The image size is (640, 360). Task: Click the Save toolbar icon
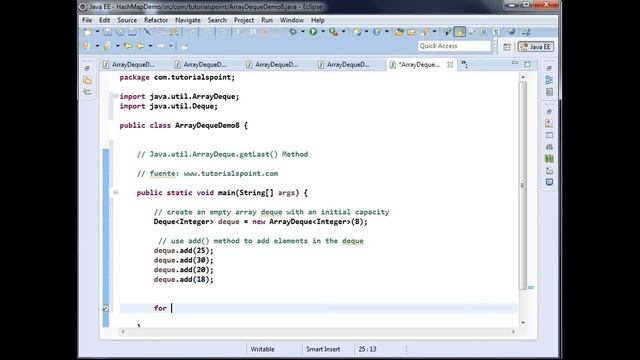point(107,32)
